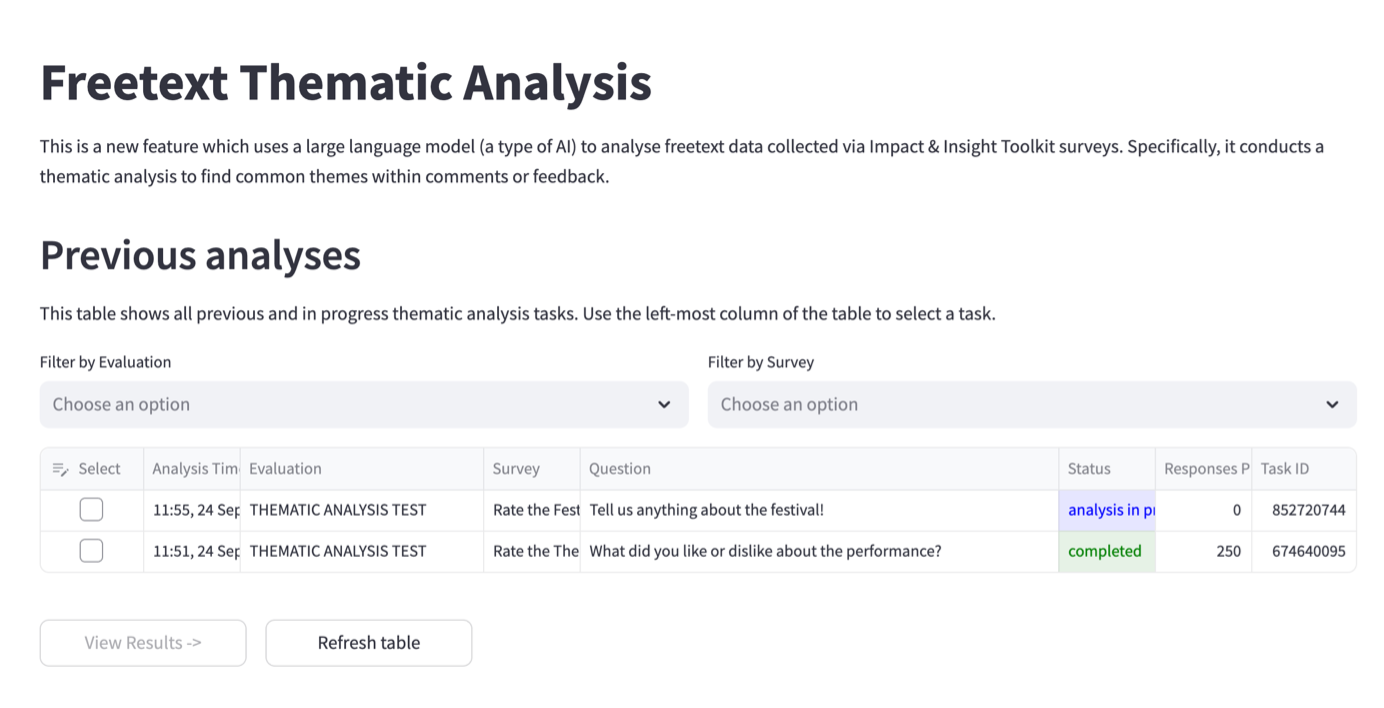Image resolution: width=1384 pixels, height=708 pixels.
Task: Sort by the Analysis Time column header
Action: pos(195,469)
